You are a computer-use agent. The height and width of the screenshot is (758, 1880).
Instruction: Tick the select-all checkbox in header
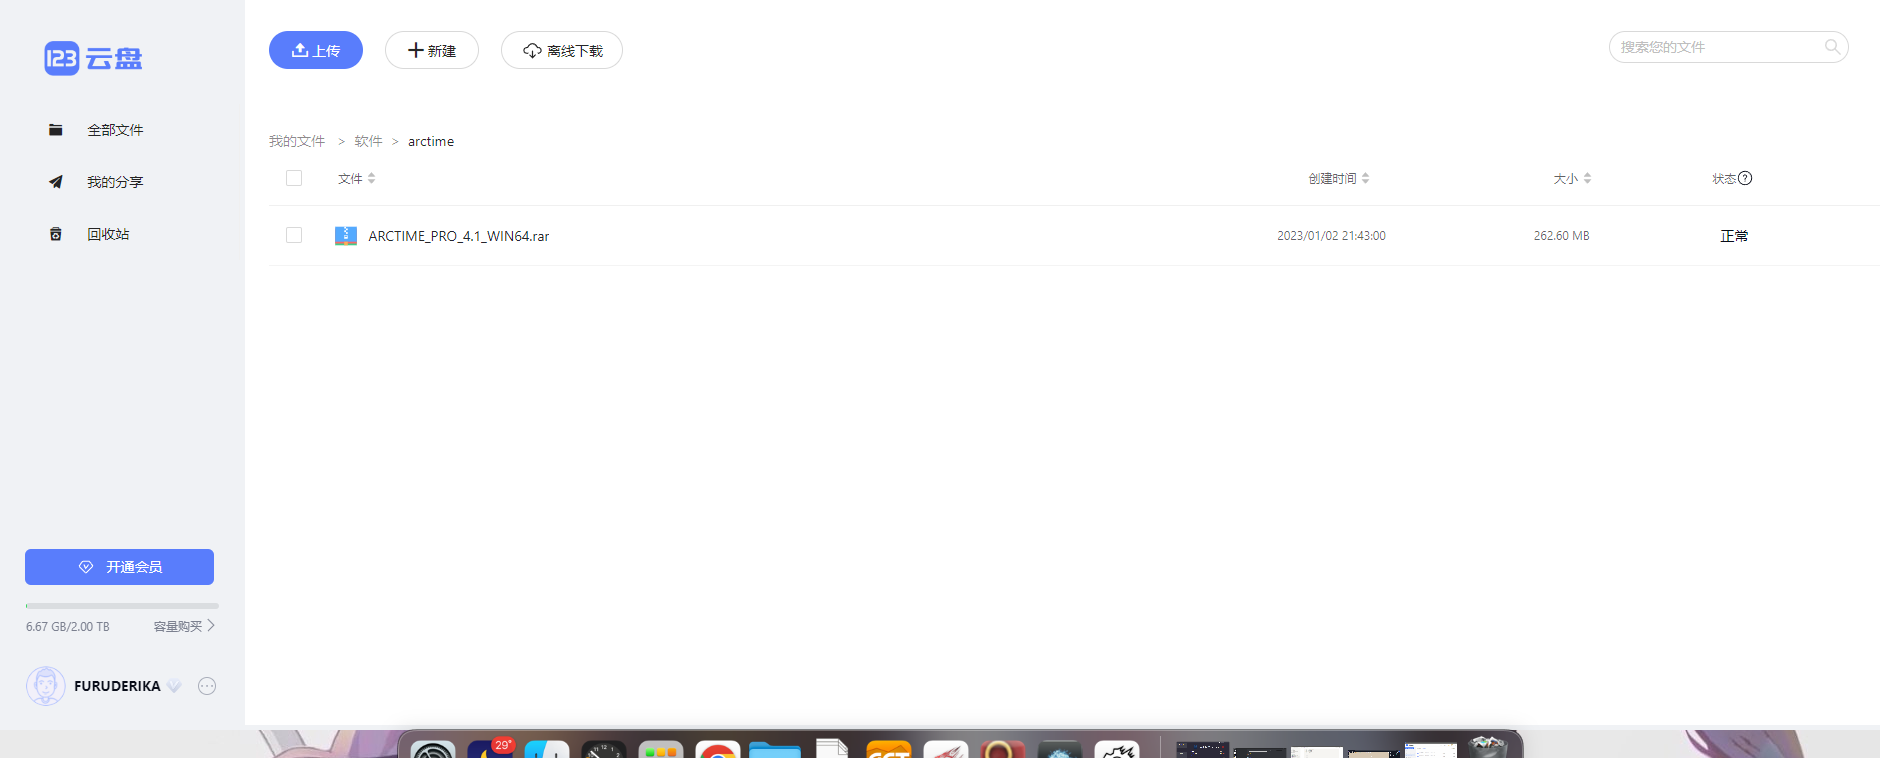click(294, 178)
